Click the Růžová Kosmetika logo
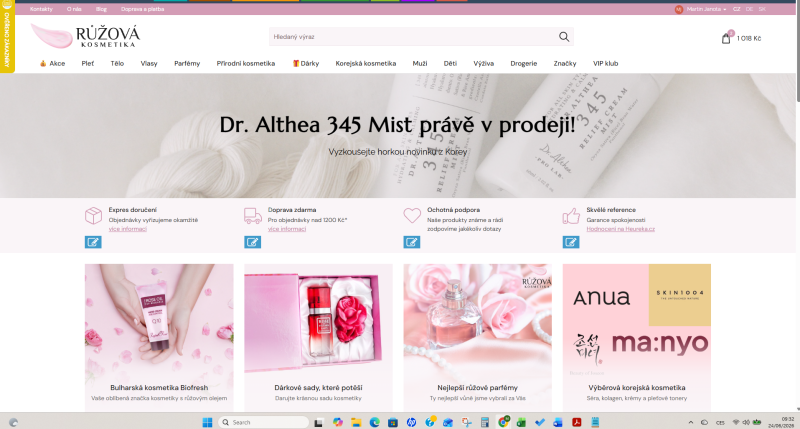This screenshot has height=429, width=800. 85,36
